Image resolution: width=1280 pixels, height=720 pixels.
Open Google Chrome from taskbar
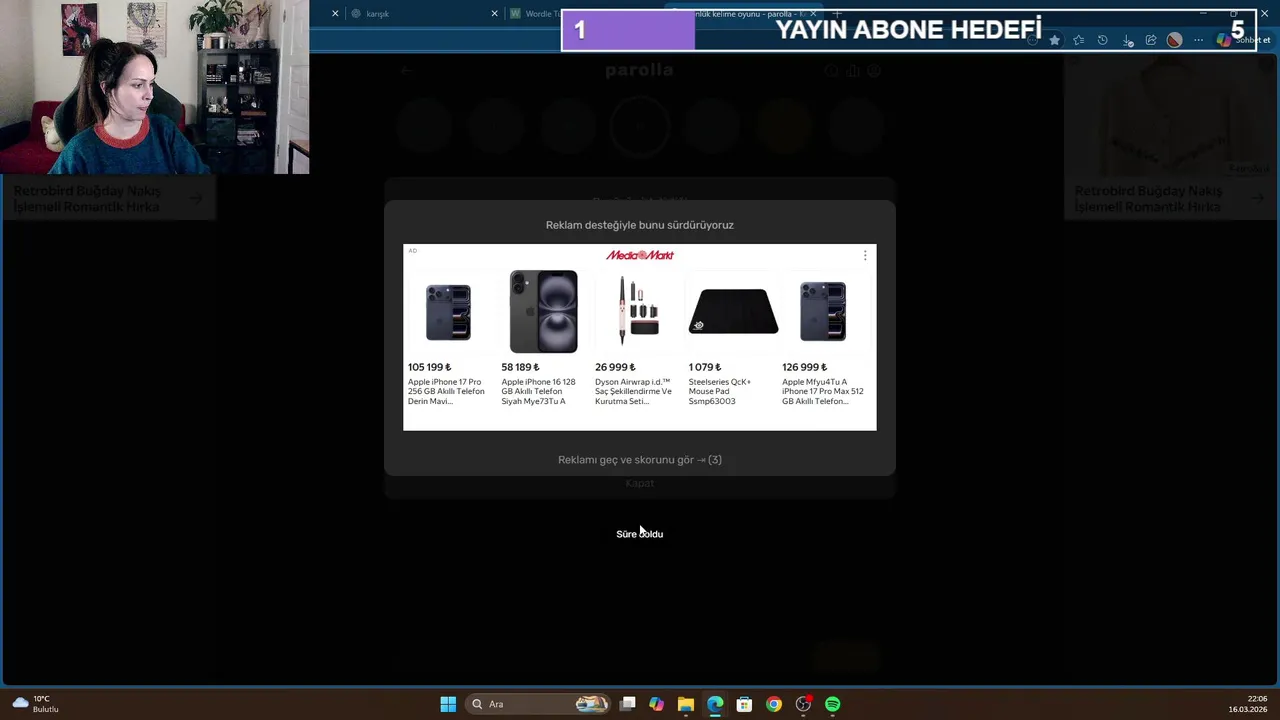[x=774, y=704]
